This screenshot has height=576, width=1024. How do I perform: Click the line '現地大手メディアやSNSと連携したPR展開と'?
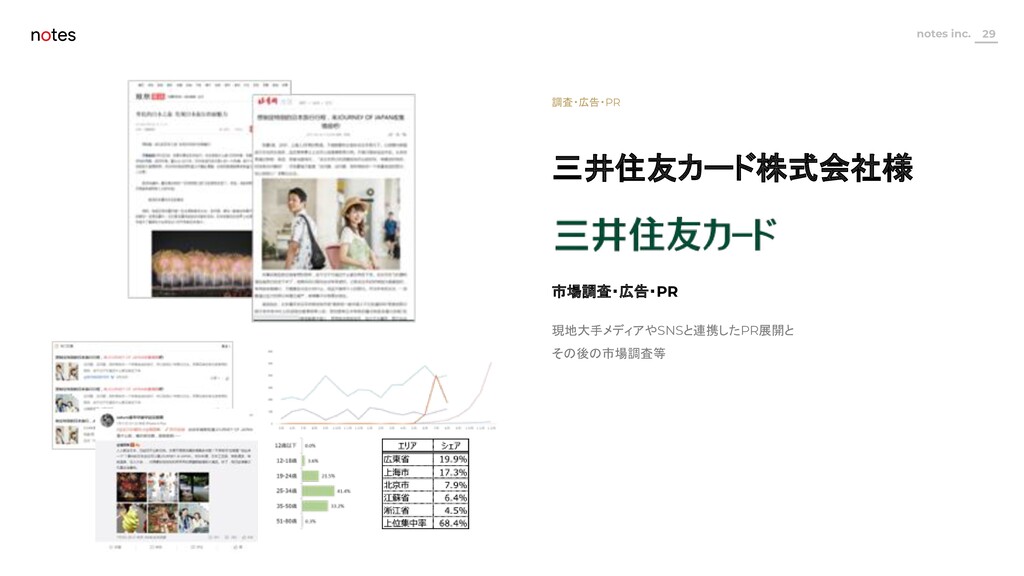click(673, 330)
